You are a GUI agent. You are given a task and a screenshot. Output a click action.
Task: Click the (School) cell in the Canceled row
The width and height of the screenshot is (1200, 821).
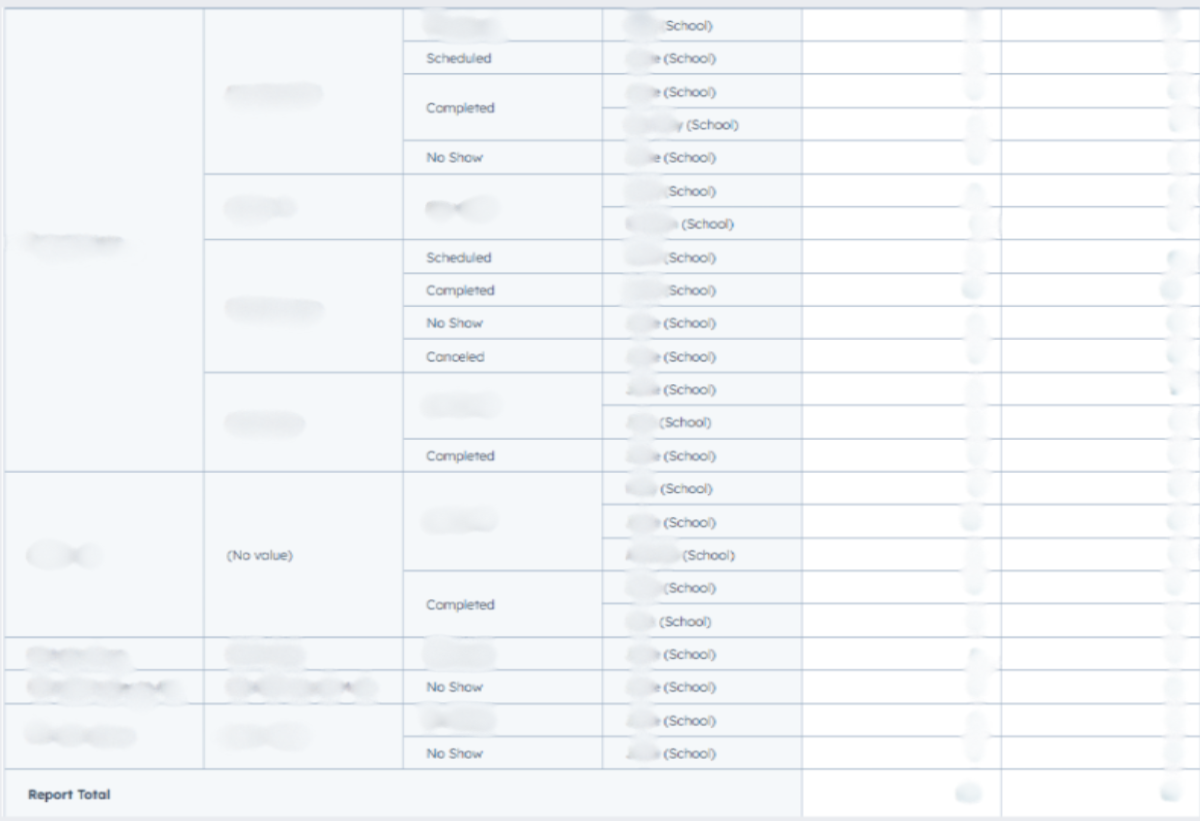point(688,356)
